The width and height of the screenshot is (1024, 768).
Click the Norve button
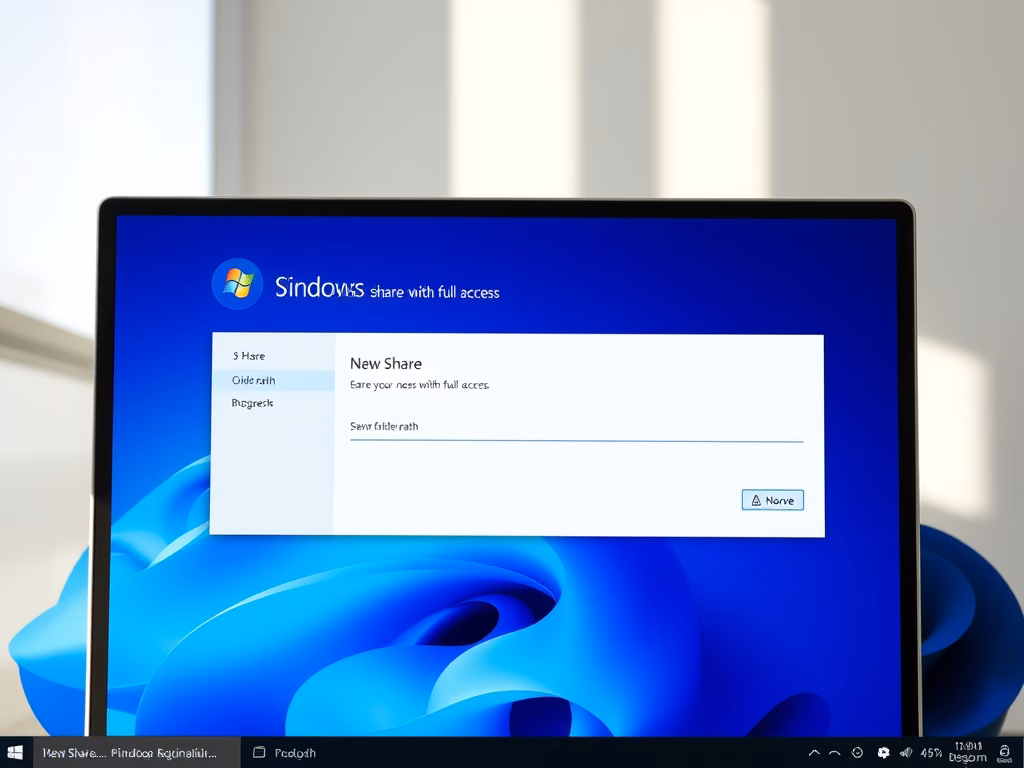773,500
